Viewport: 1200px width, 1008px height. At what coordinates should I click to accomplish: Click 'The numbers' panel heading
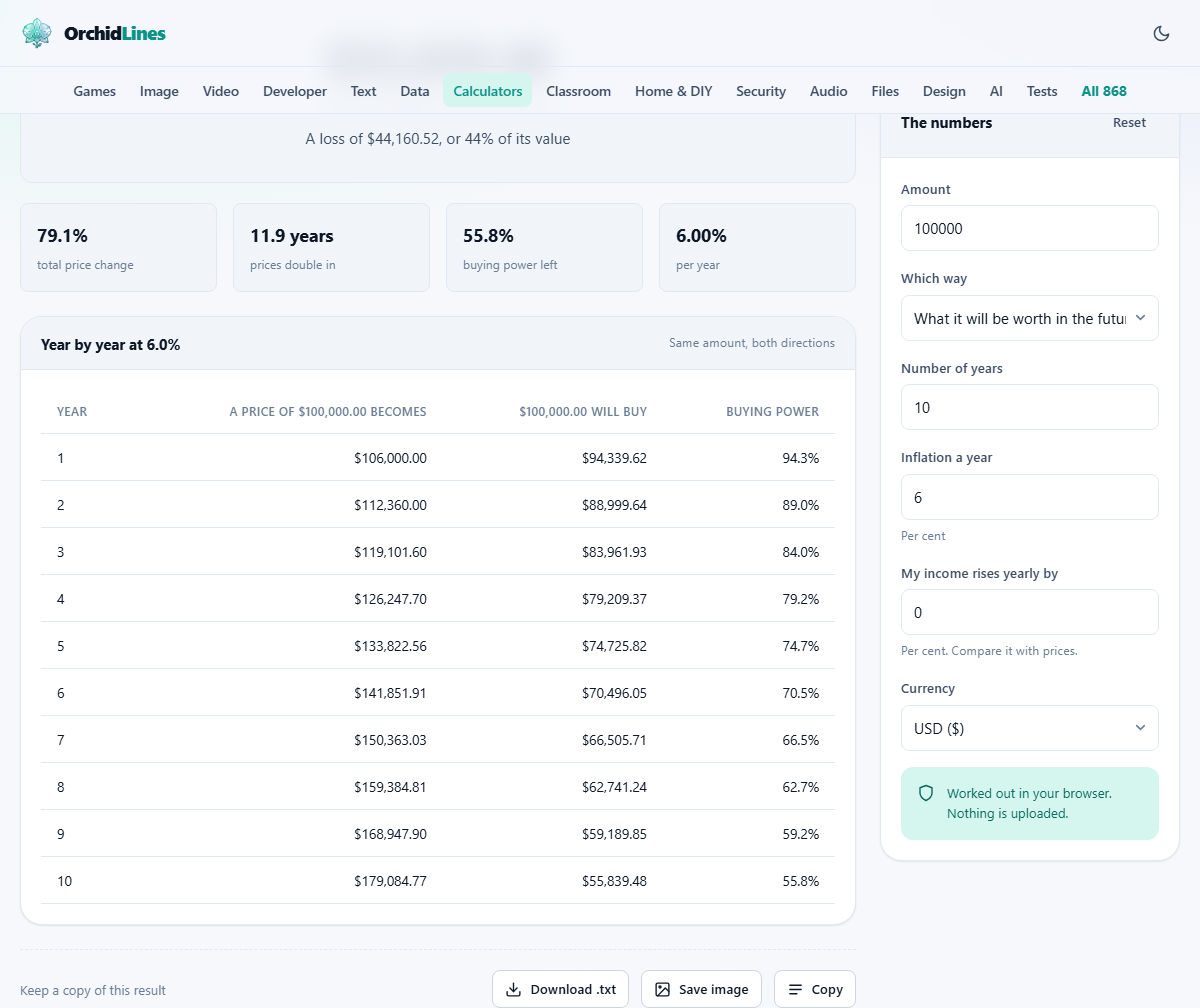click(x=946, y=122)
